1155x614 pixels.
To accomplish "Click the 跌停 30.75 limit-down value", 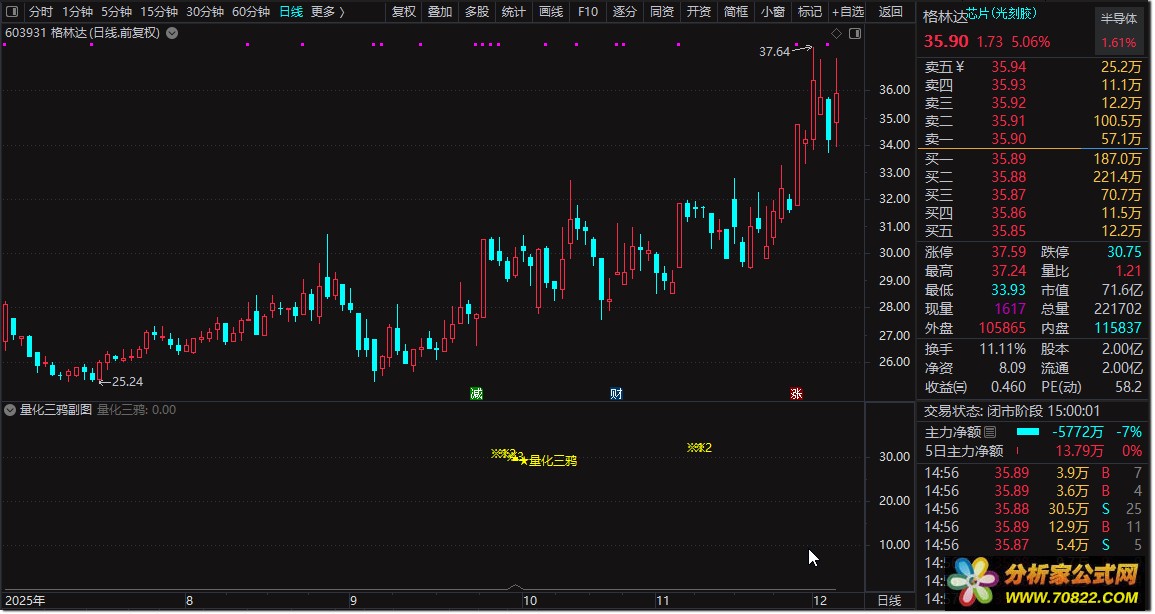I will (x=1124, y=253).
